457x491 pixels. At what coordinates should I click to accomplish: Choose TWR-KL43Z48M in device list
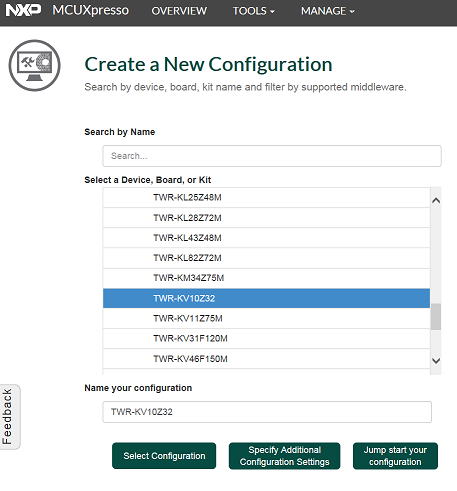coord(266,238)
